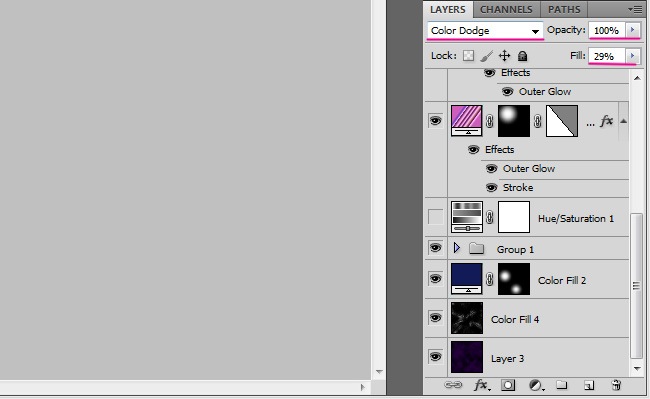Select the 'Layer 3' layer name
650x399 pixels.
click(507, 358)
